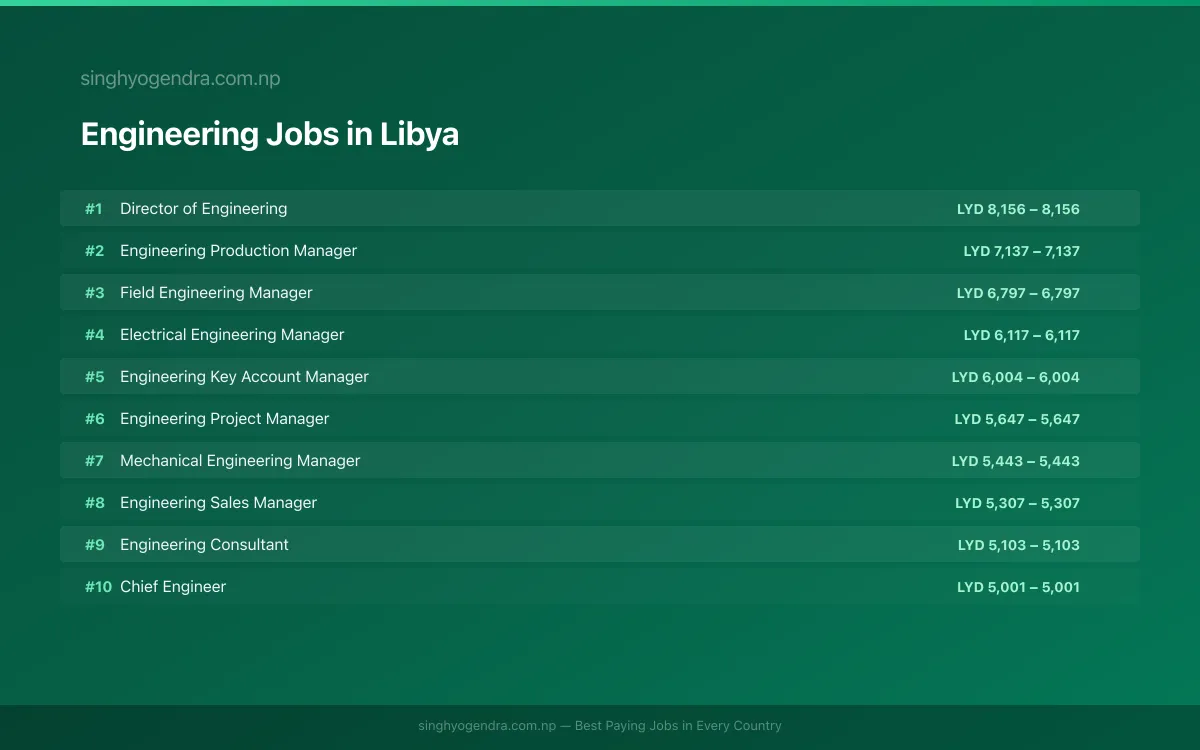The width and height of the screenshot is (1200, 750).
Task: Click the salary 'LYD 5,443 – 5,443'
Action: [x=1016, y=461]
